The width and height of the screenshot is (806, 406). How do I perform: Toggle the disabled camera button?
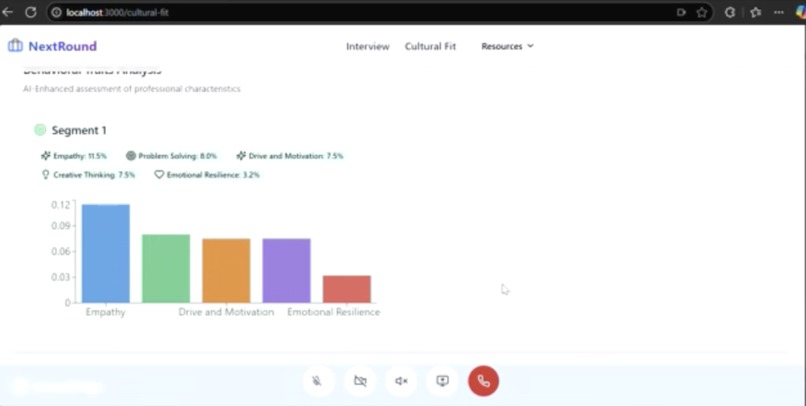point(360,381)
